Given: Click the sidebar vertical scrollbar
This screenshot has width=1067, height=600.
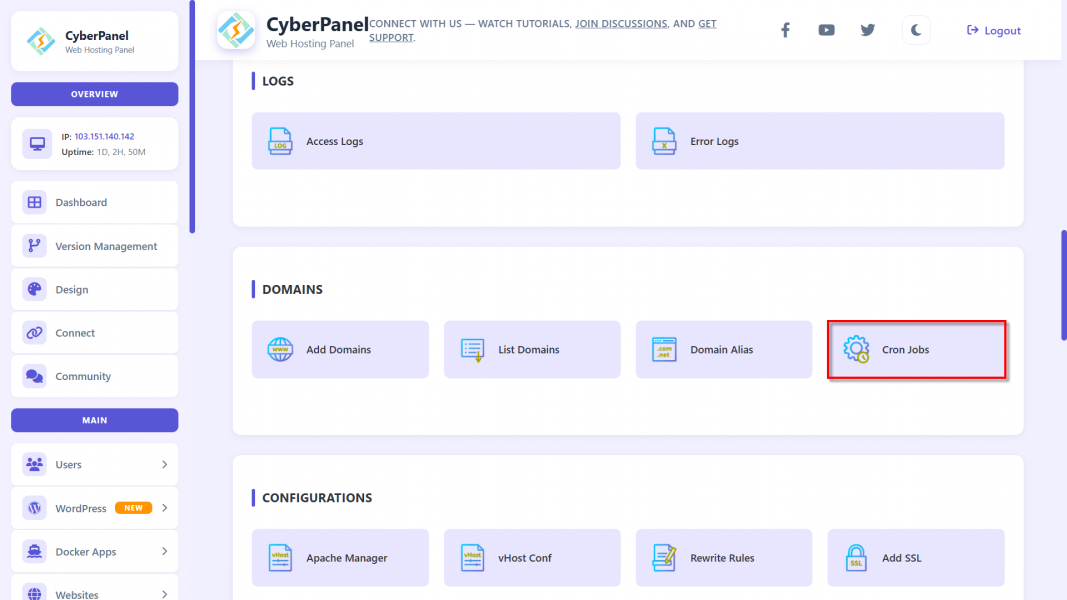Looking at the screenshot, I should [192, 116].
